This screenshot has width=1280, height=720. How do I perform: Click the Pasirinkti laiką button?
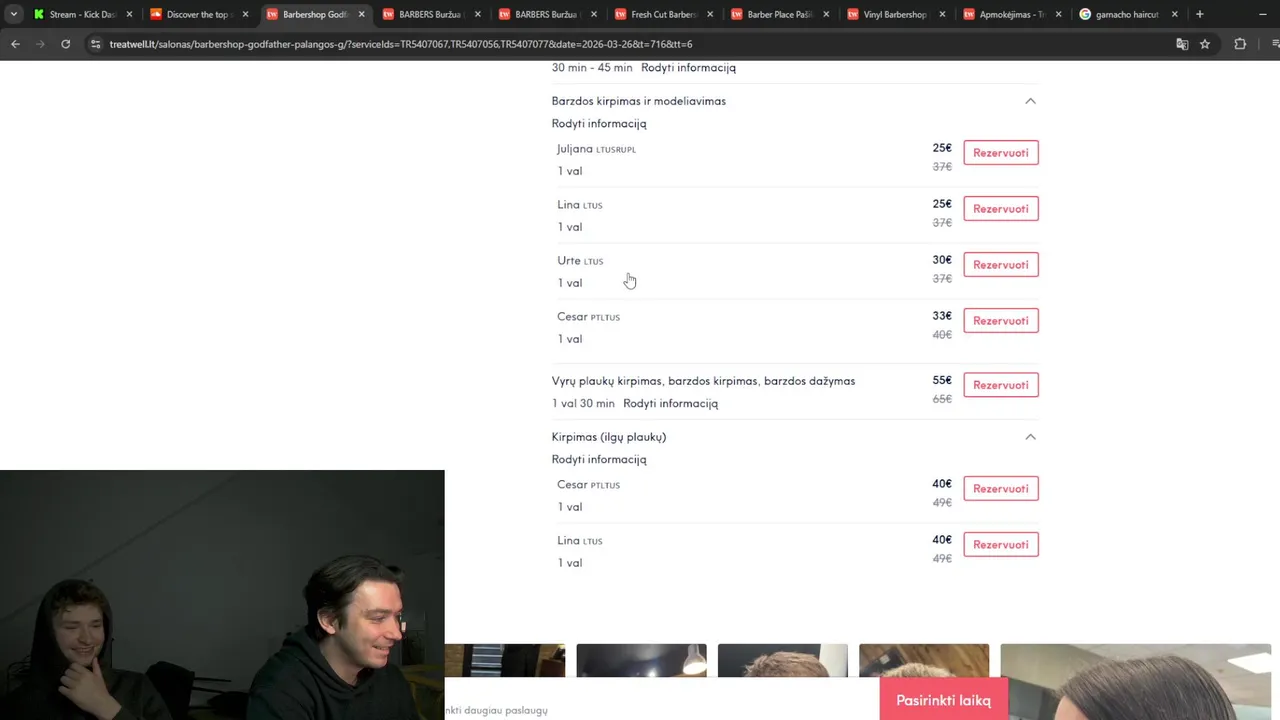(943, 700)
